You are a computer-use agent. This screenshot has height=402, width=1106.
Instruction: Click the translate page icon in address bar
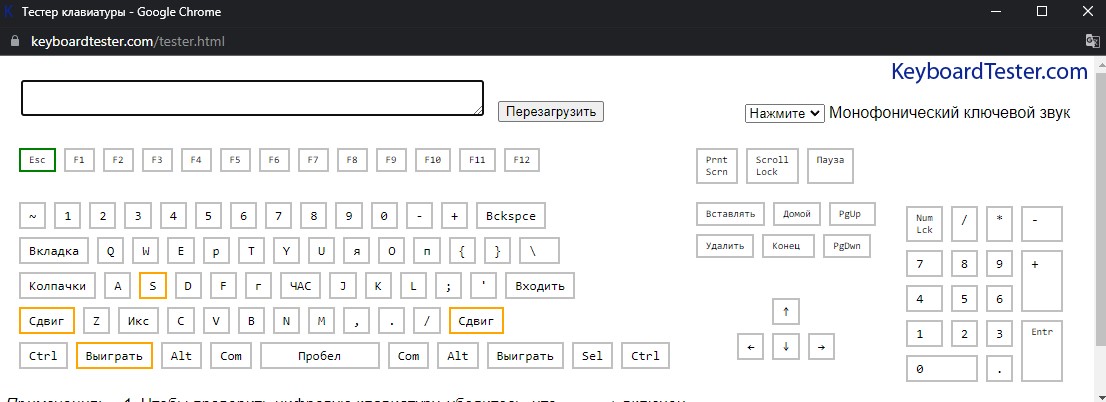(1093, 41)
